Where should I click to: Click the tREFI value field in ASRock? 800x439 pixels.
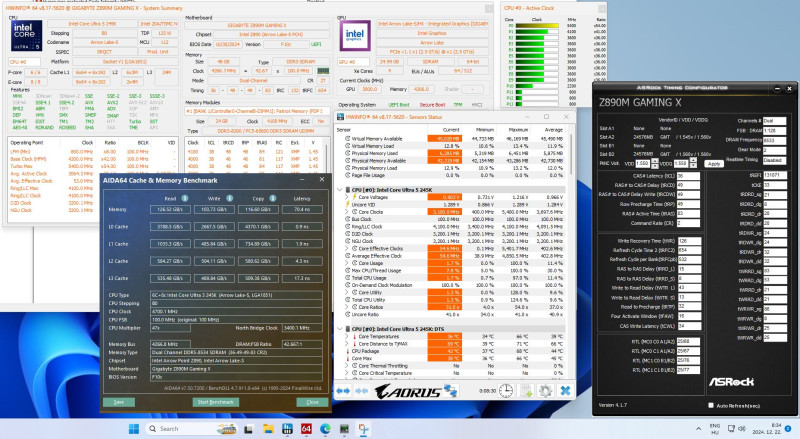[x=774, y=175]
